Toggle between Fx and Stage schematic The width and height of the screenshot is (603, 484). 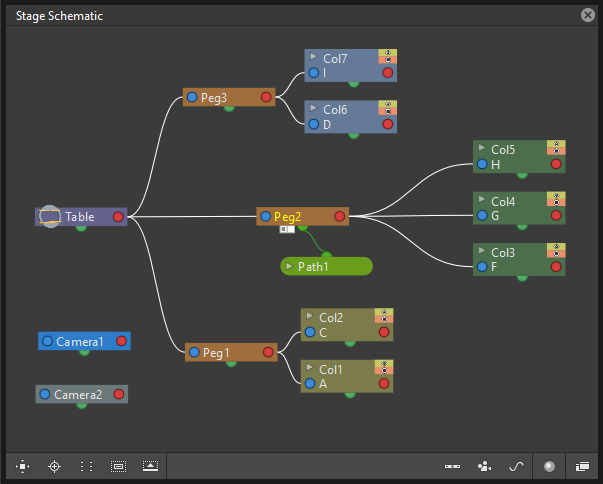582,466
